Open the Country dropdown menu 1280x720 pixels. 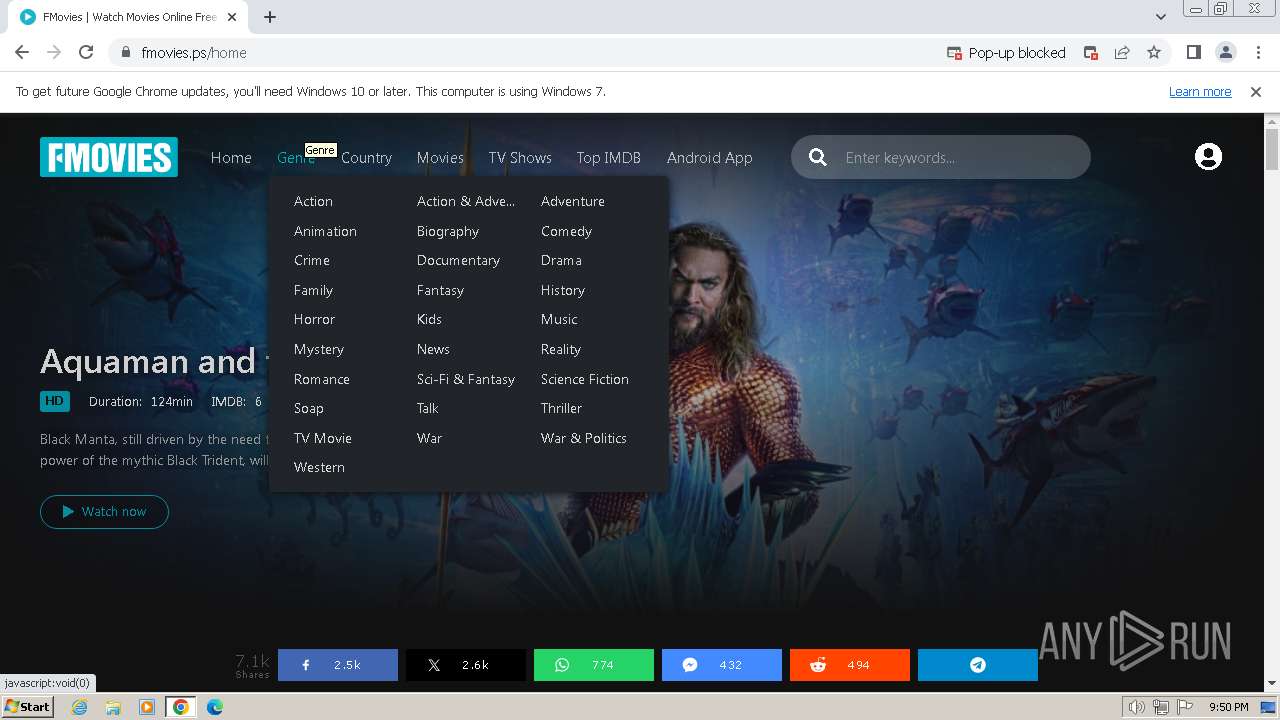(366, 158)
